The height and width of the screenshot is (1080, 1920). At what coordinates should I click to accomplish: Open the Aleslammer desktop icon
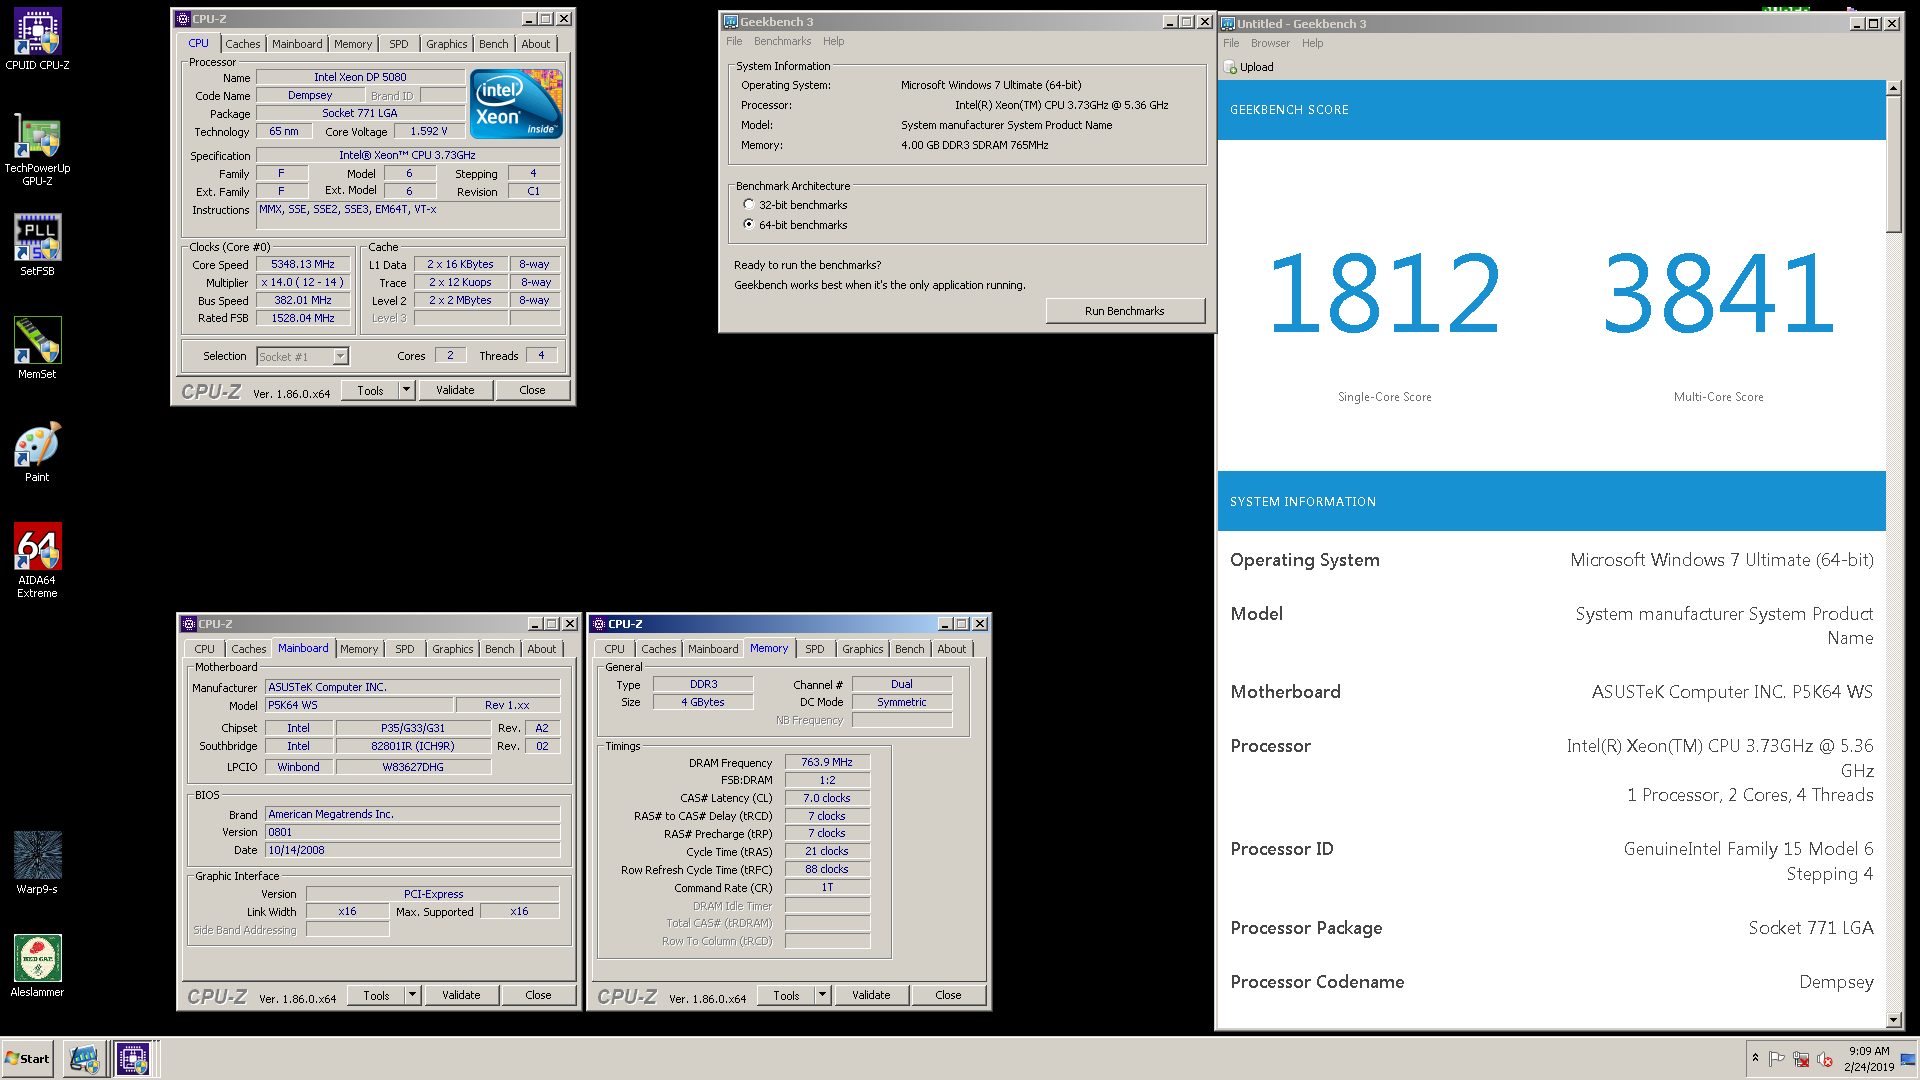[37, 965]
